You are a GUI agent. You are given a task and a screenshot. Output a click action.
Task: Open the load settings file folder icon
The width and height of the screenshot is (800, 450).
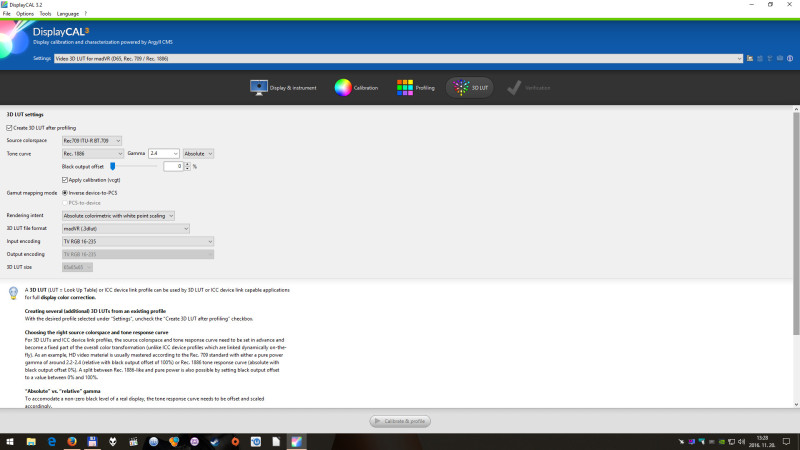[749, 59]
